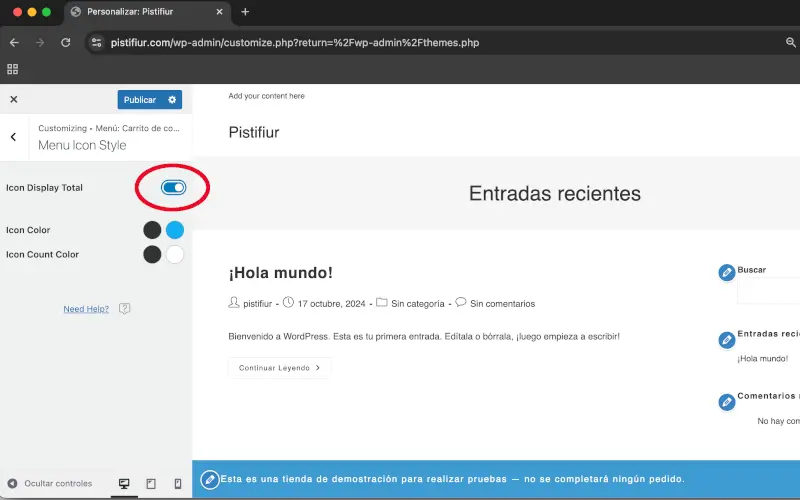Edit the Entradas recientes widget pencil icon
The height and width of the screenshot is (500, 800).
(x=727, y=340)
